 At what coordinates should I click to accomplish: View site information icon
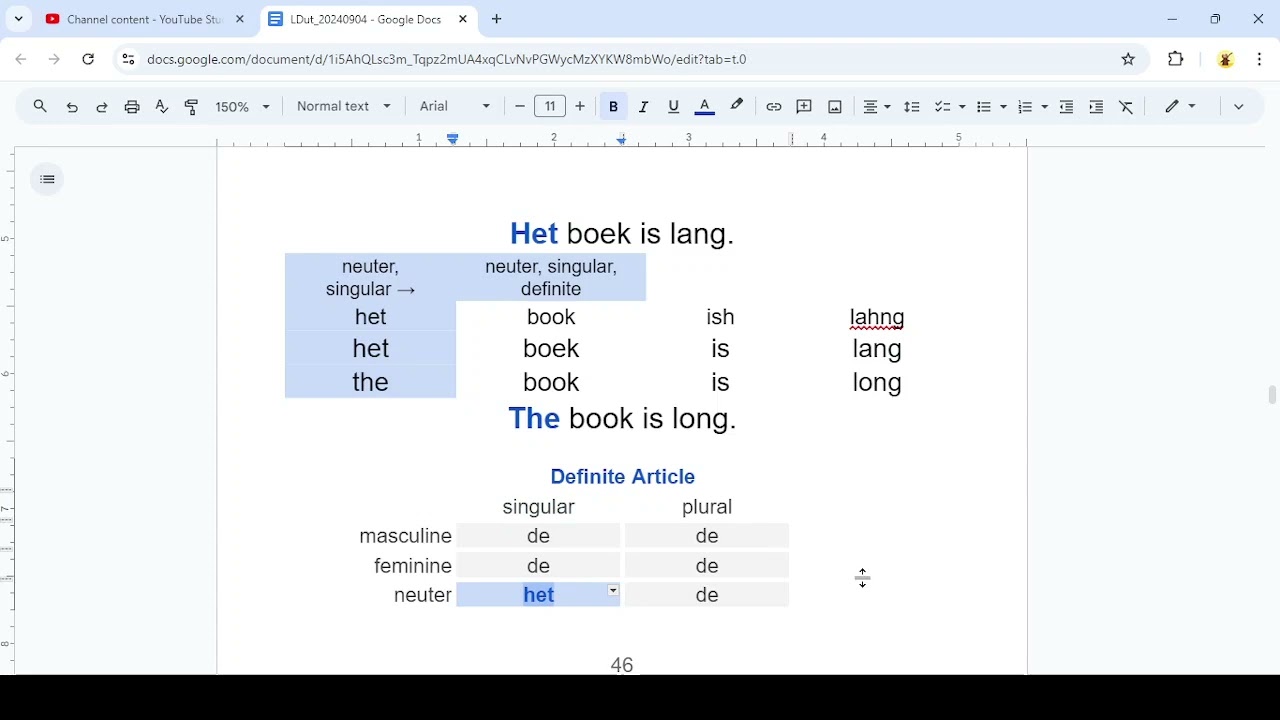[x=128, y=59]
